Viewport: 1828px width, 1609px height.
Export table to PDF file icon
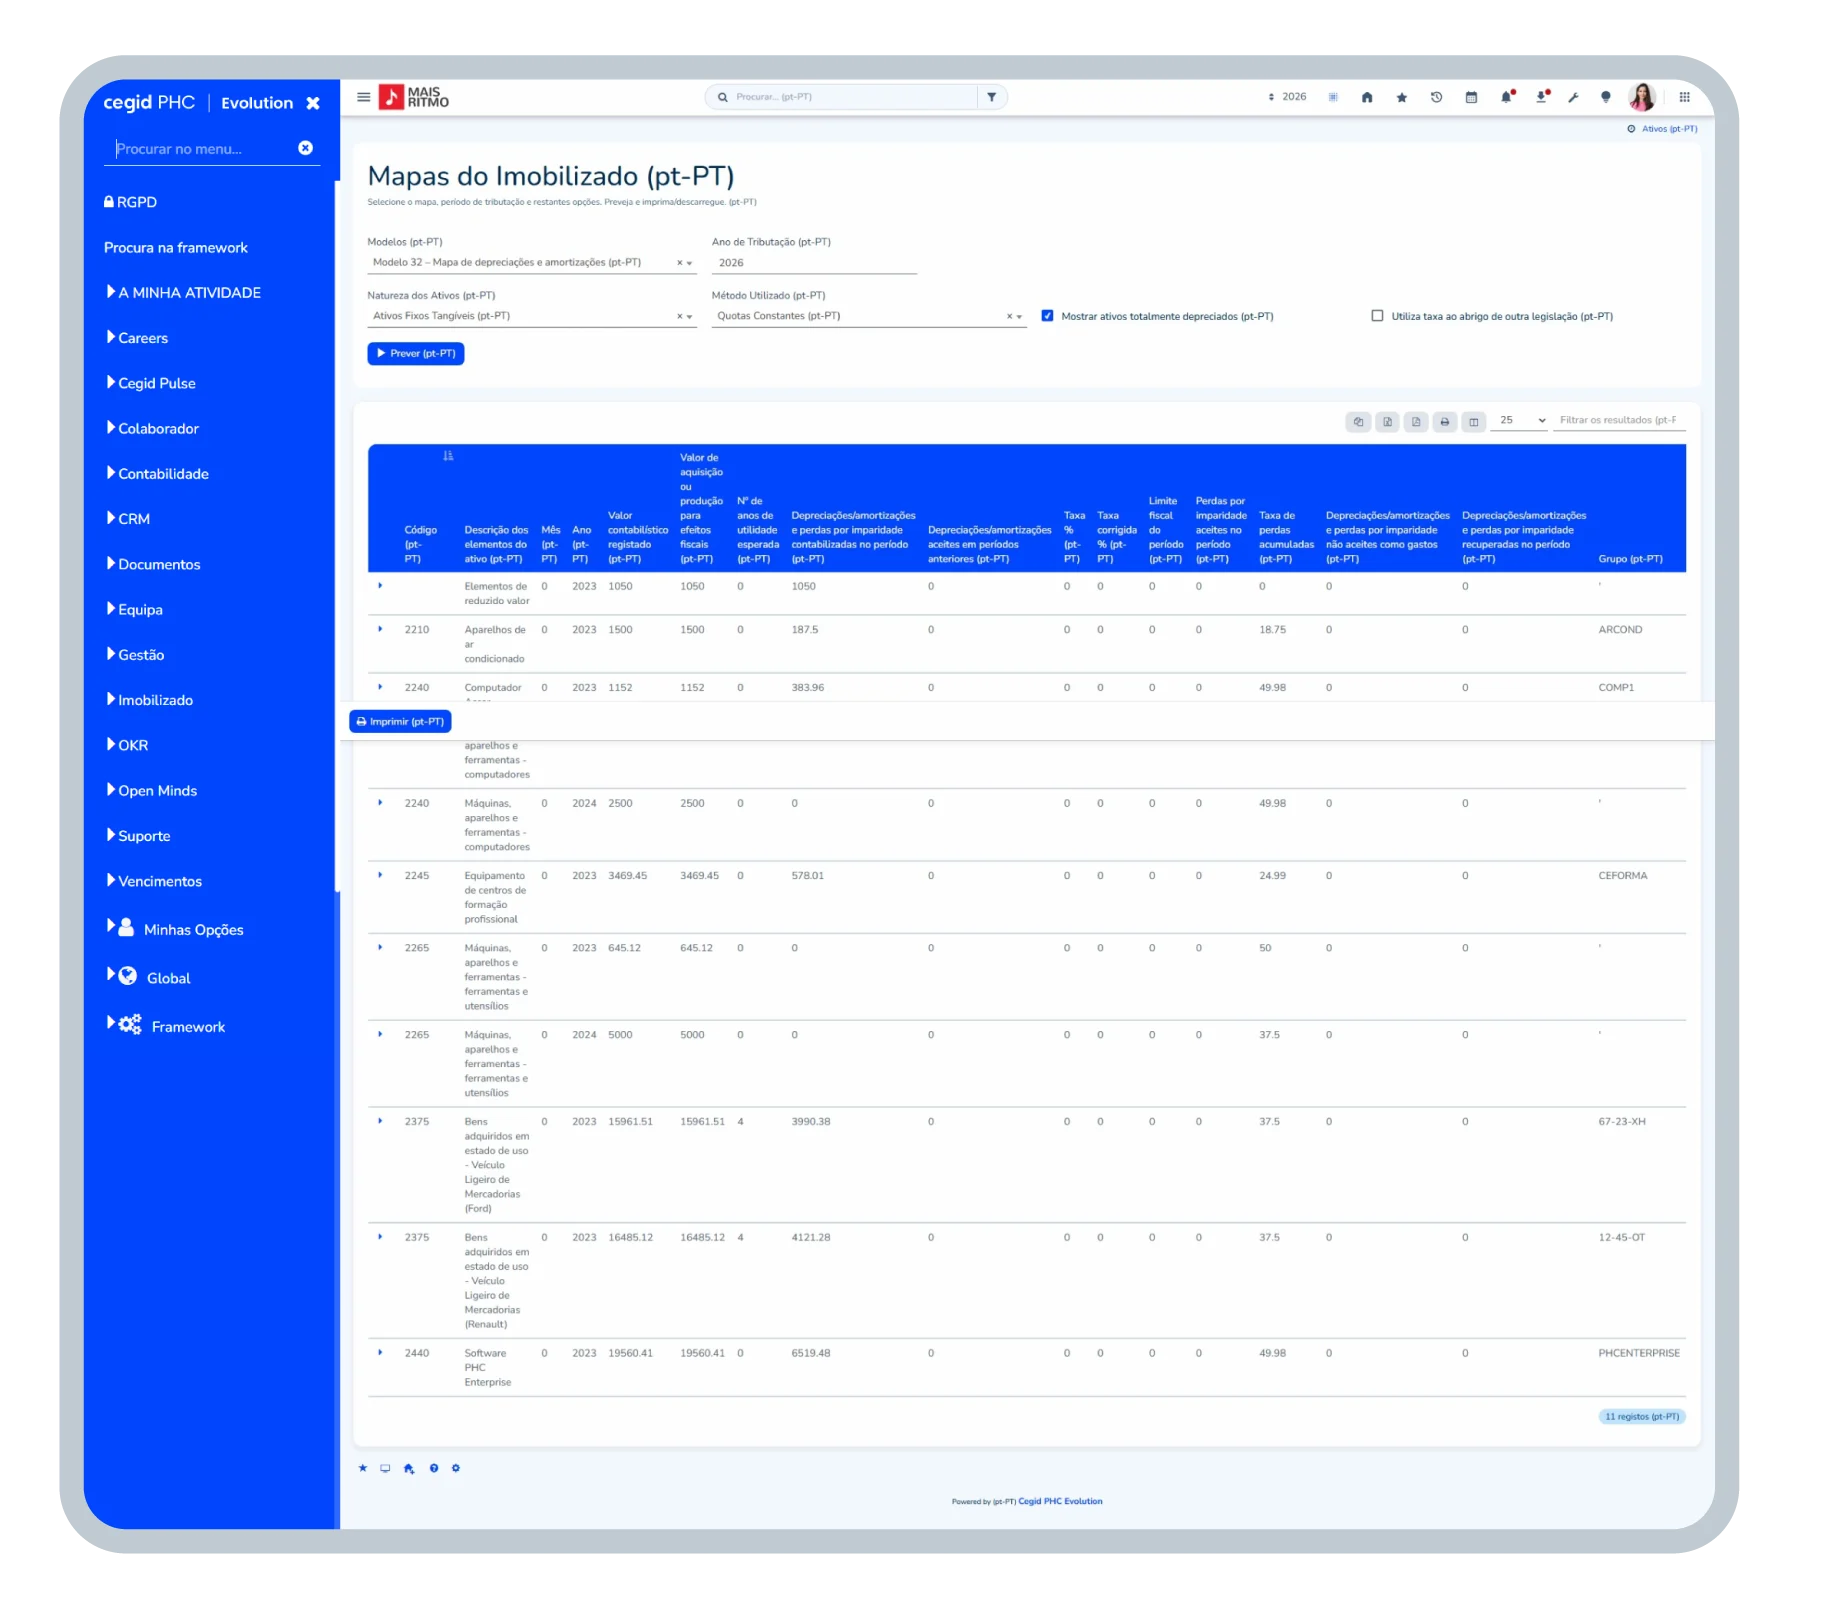point(1416,421)
